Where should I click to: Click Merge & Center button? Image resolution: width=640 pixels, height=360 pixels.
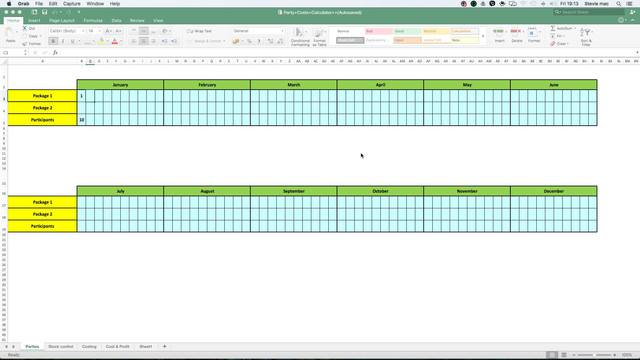(x=205, y=41)
